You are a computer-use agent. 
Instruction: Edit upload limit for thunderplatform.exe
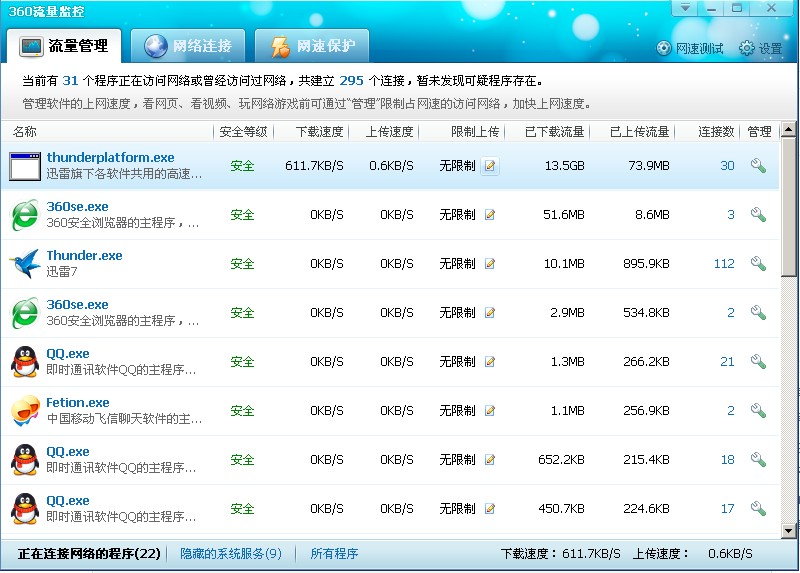(490, 165)
